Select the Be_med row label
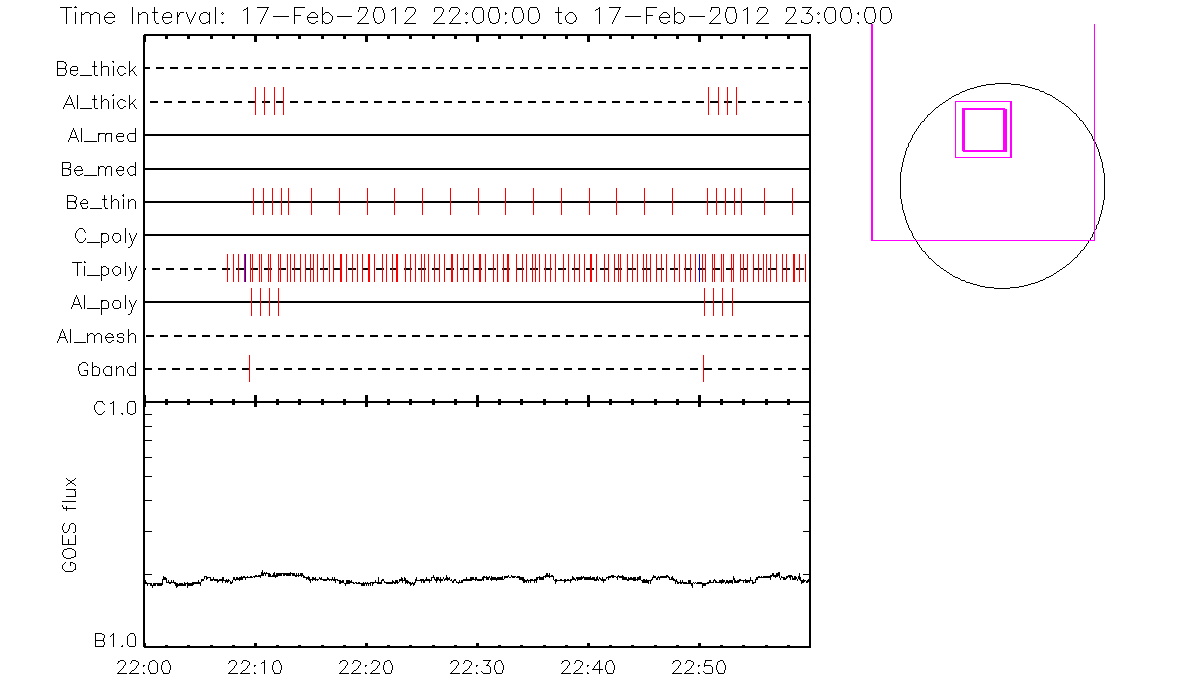Viewport: 1200px width, 700px height. [x=98, y=170]
